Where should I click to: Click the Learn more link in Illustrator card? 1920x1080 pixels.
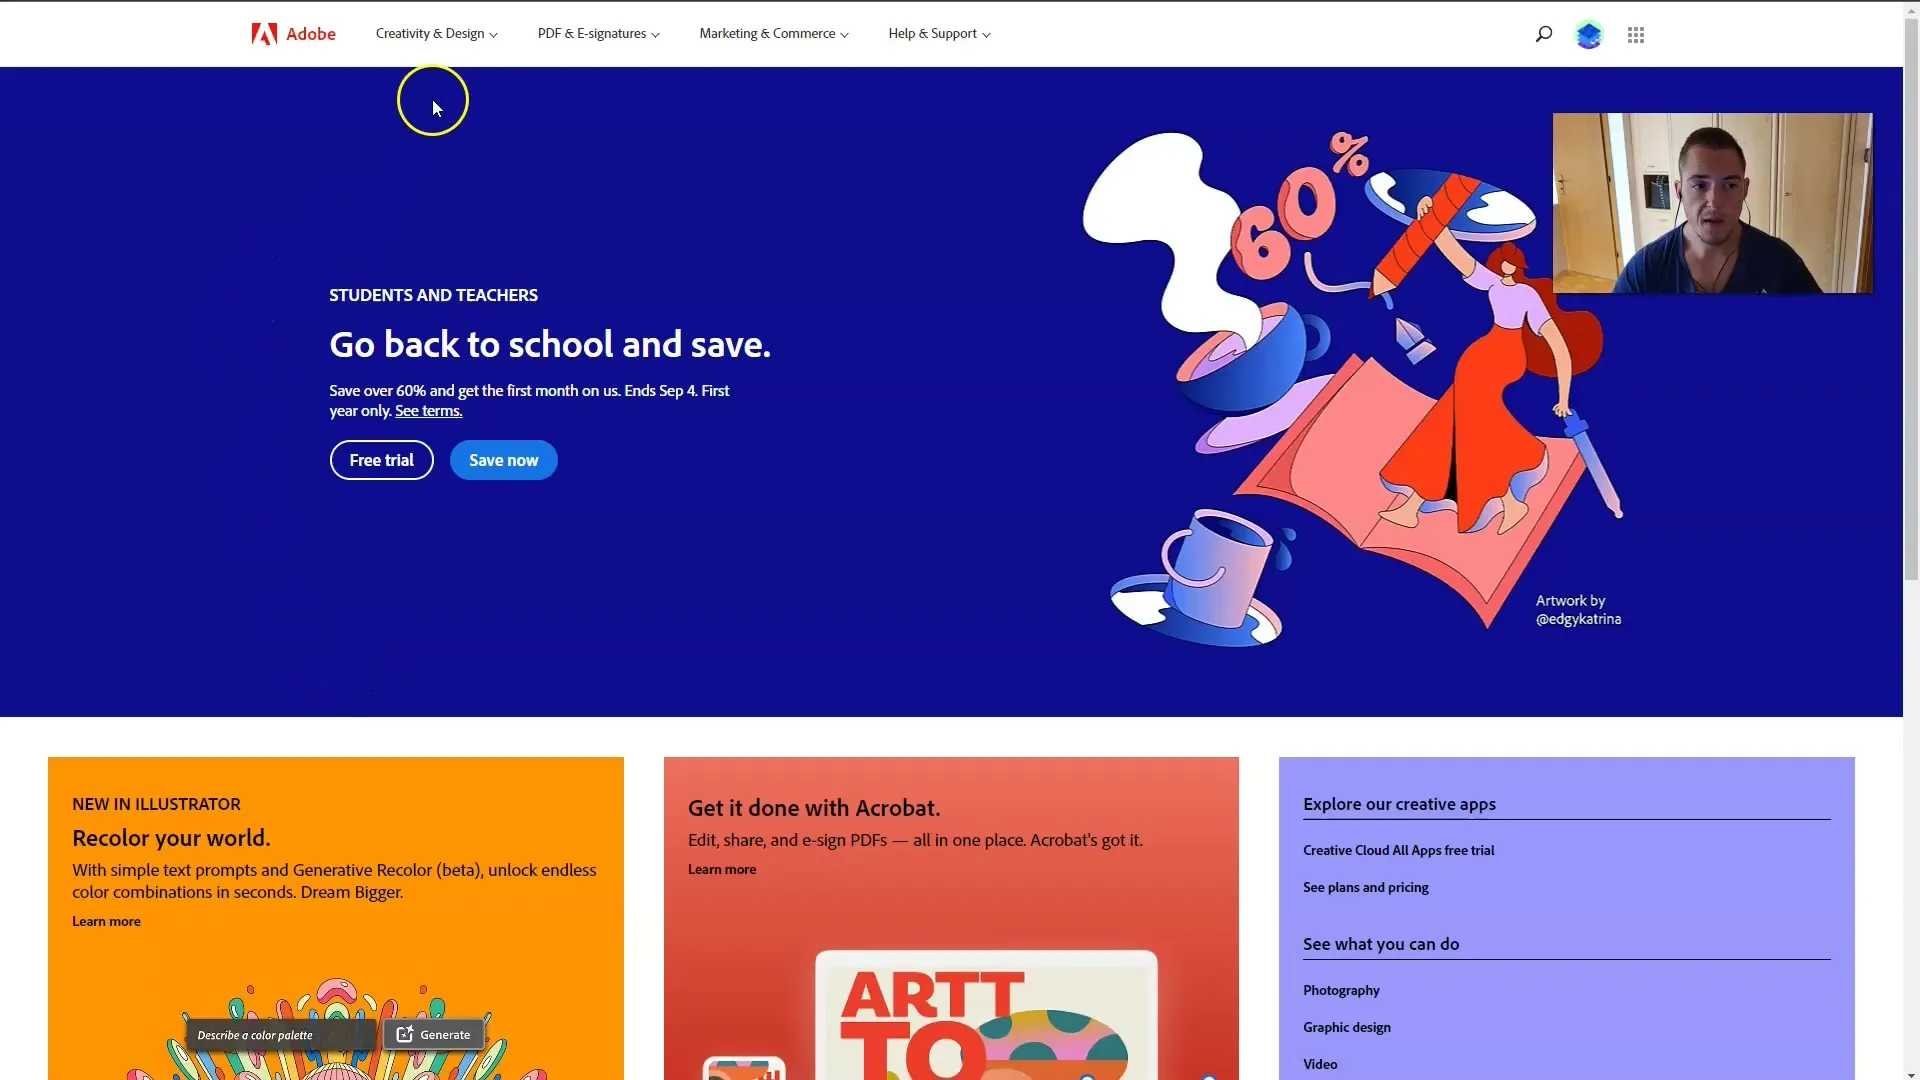point(107,920)
